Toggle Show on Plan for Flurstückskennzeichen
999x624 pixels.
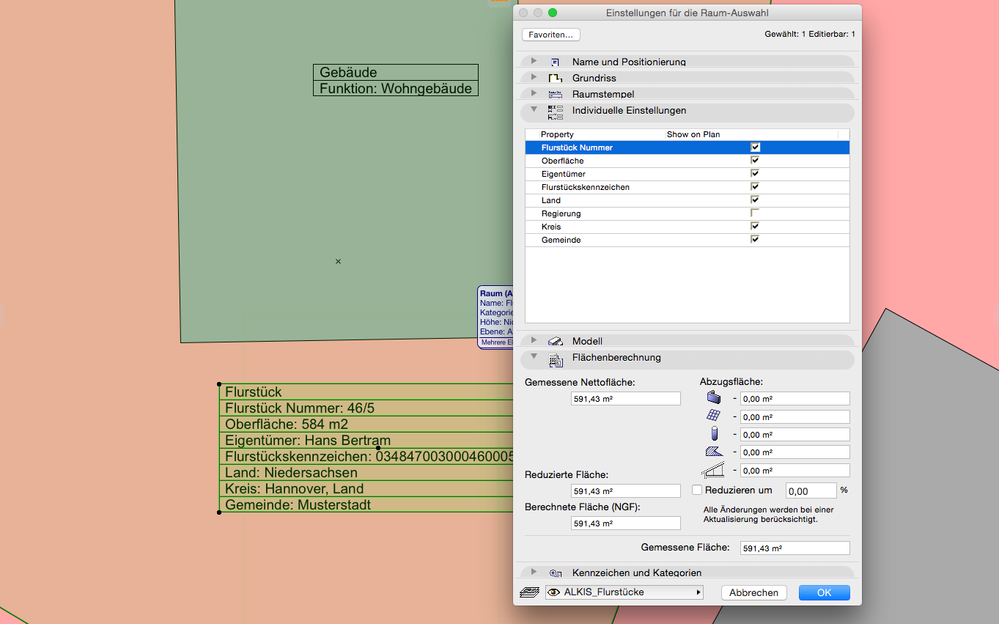point(755,187)
